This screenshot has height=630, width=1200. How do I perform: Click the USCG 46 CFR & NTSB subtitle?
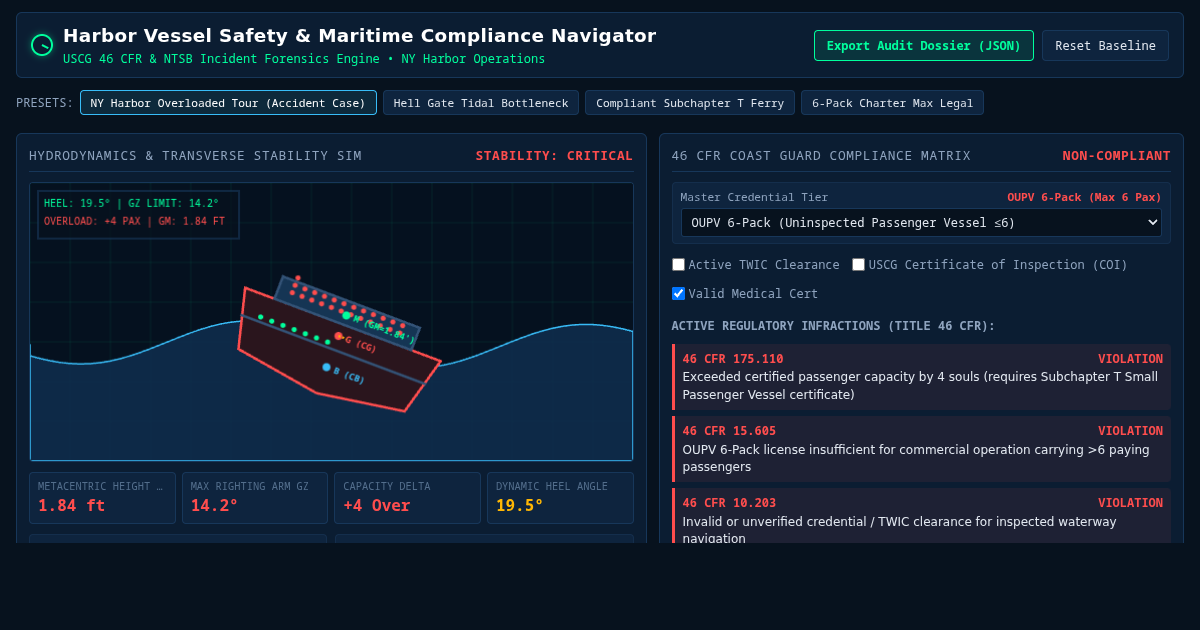pos(304,59)
